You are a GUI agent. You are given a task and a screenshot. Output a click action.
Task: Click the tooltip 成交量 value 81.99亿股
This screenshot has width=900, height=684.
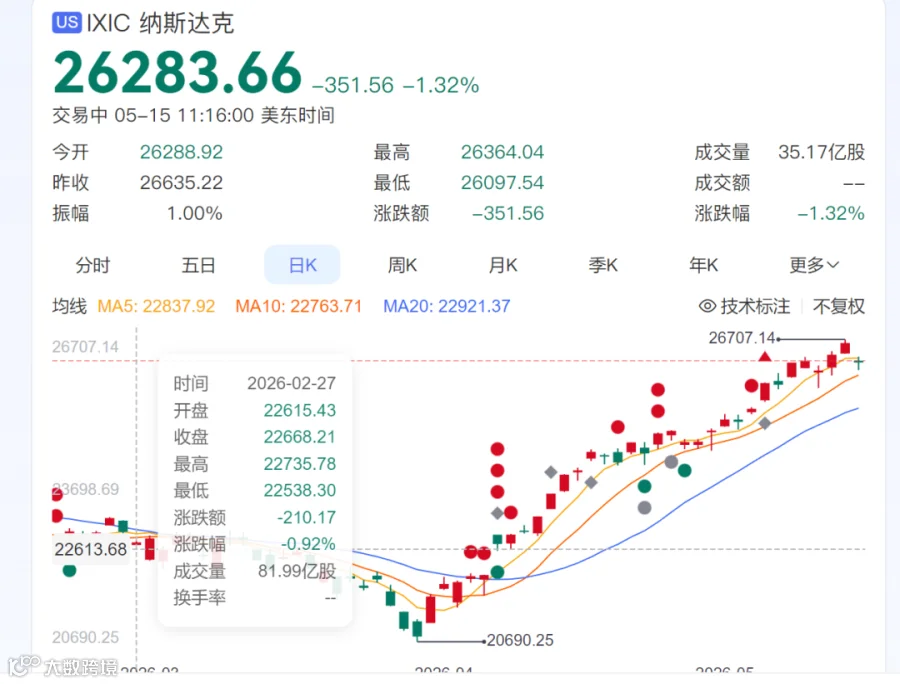pos(297,571)
